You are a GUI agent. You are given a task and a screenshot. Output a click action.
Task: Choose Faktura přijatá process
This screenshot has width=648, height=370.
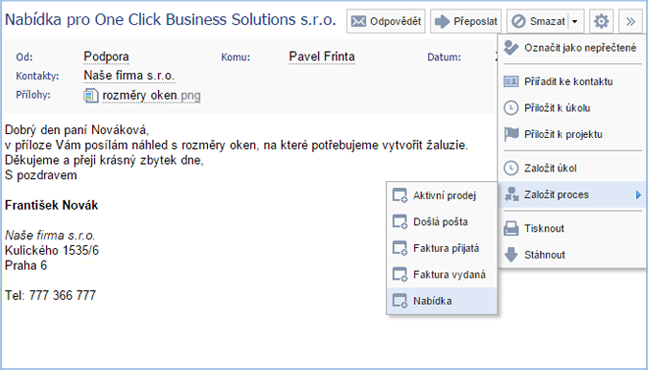pyautogui.click(x=442, y=248)
